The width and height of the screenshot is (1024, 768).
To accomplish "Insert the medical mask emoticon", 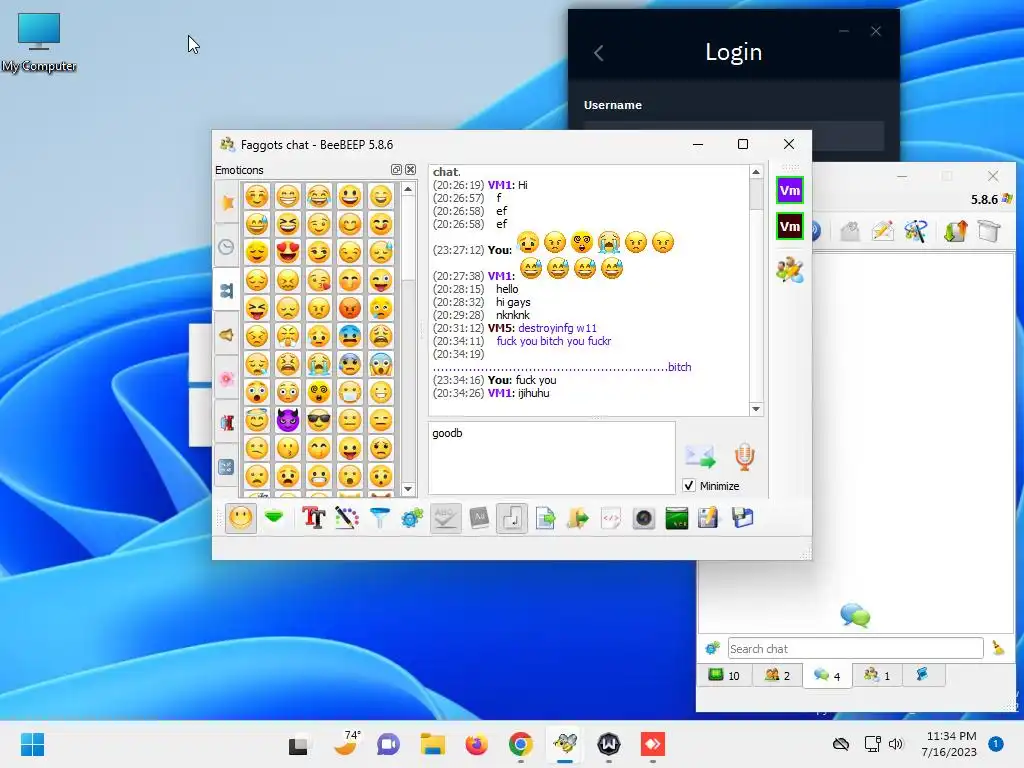I will click(x=349, y=392).
